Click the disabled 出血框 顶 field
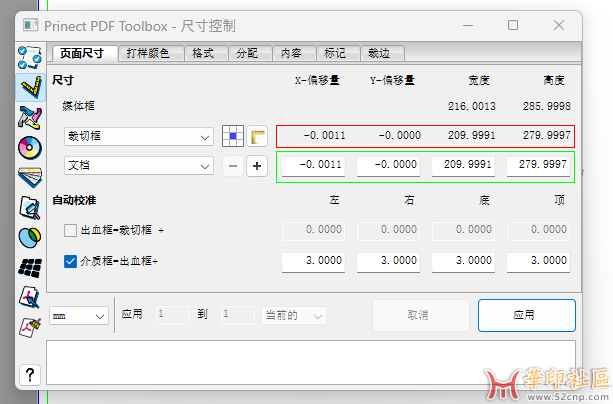 pos(538,231)
